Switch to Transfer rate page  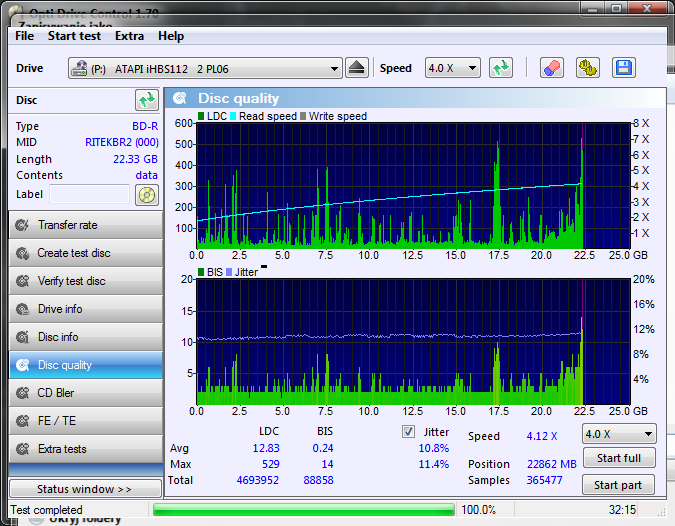tap(86, 225)
